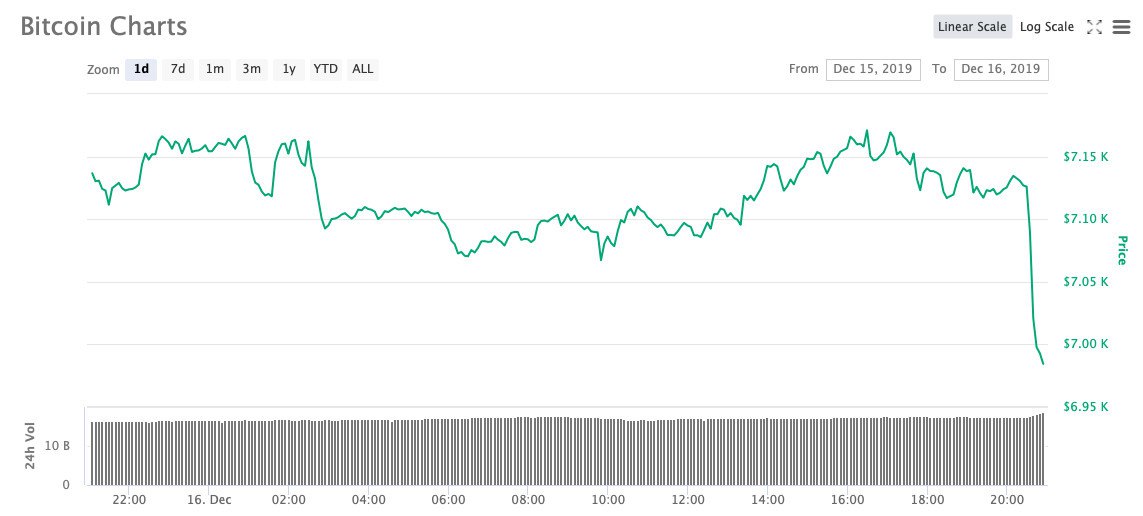1143x516 pixels.
Task: Click the 24h volume bars area
Action: [x=565, y=451]
